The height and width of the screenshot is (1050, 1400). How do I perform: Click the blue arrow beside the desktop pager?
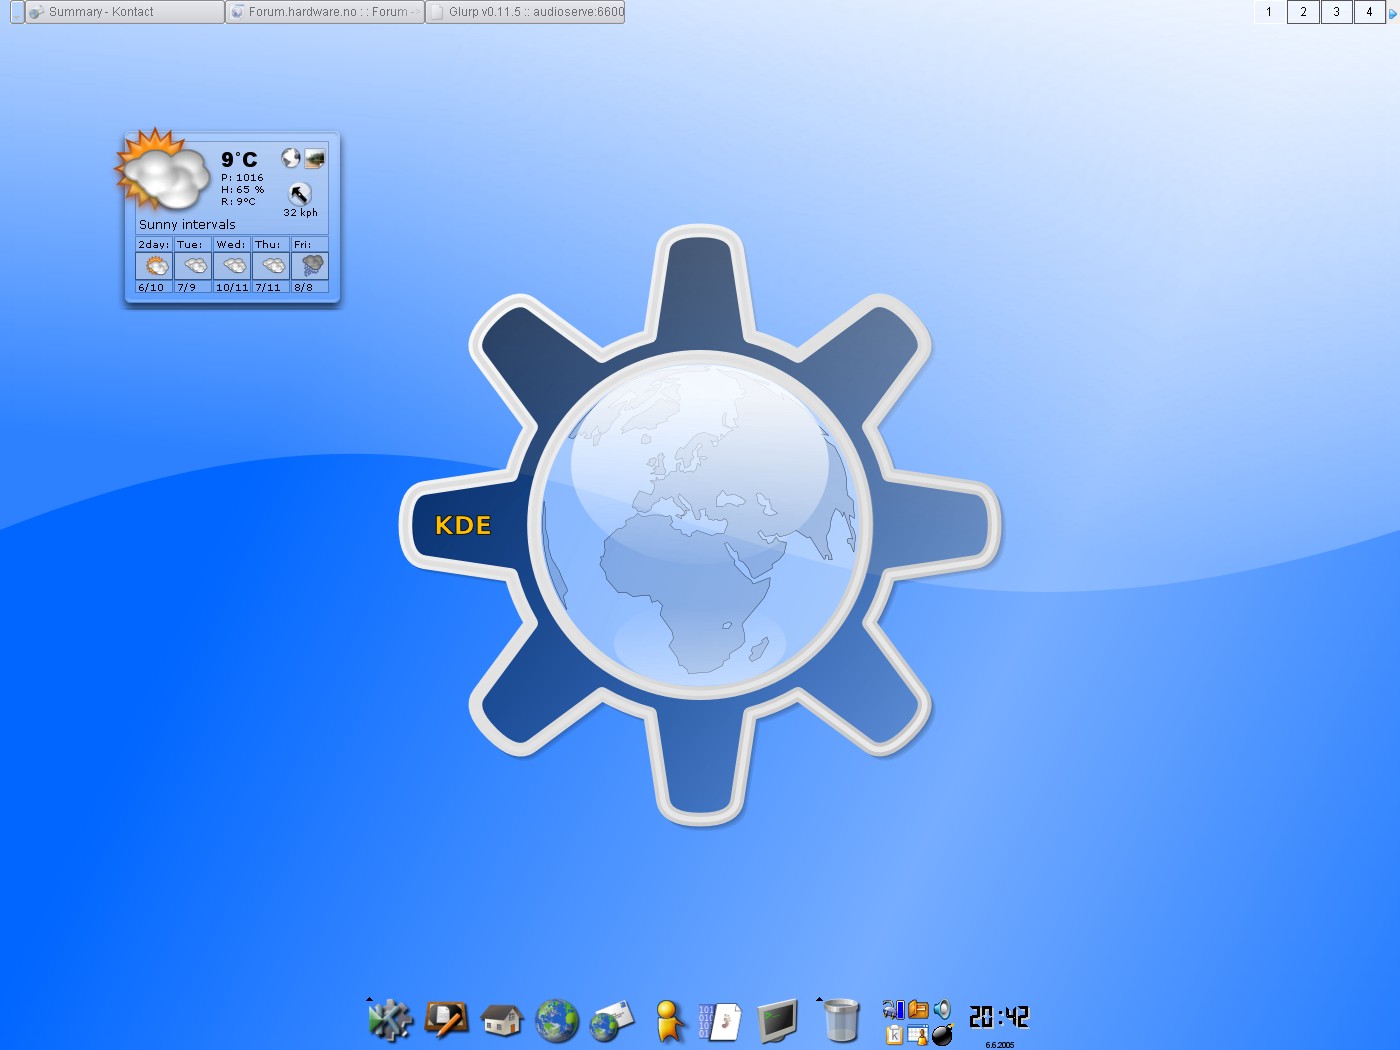click(1392, 13)
